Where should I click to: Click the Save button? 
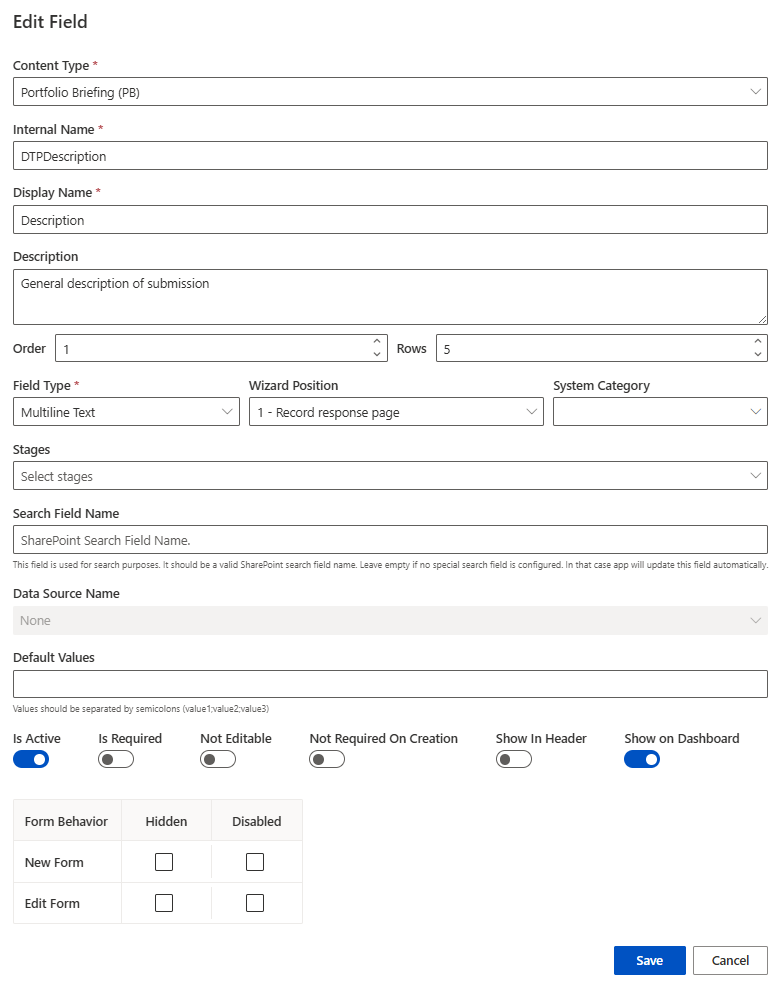(649, 960)
